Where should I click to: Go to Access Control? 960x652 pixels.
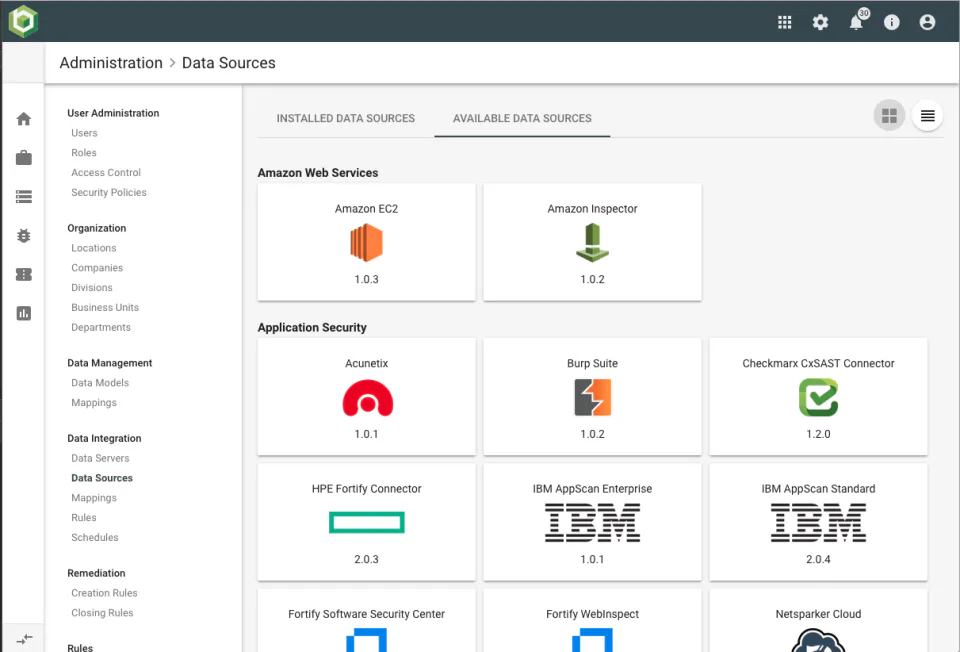[x=106, y=173]
